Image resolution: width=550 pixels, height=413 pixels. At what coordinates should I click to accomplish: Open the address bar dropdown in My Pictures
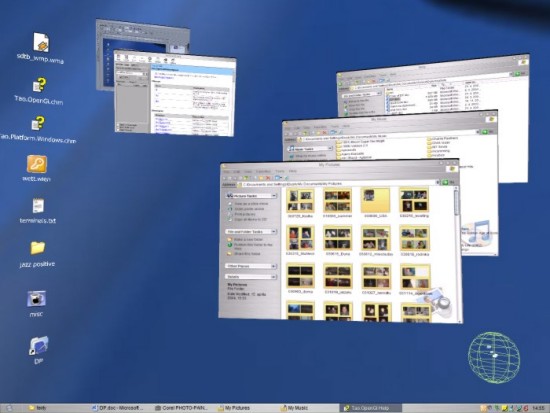[437, 182]
